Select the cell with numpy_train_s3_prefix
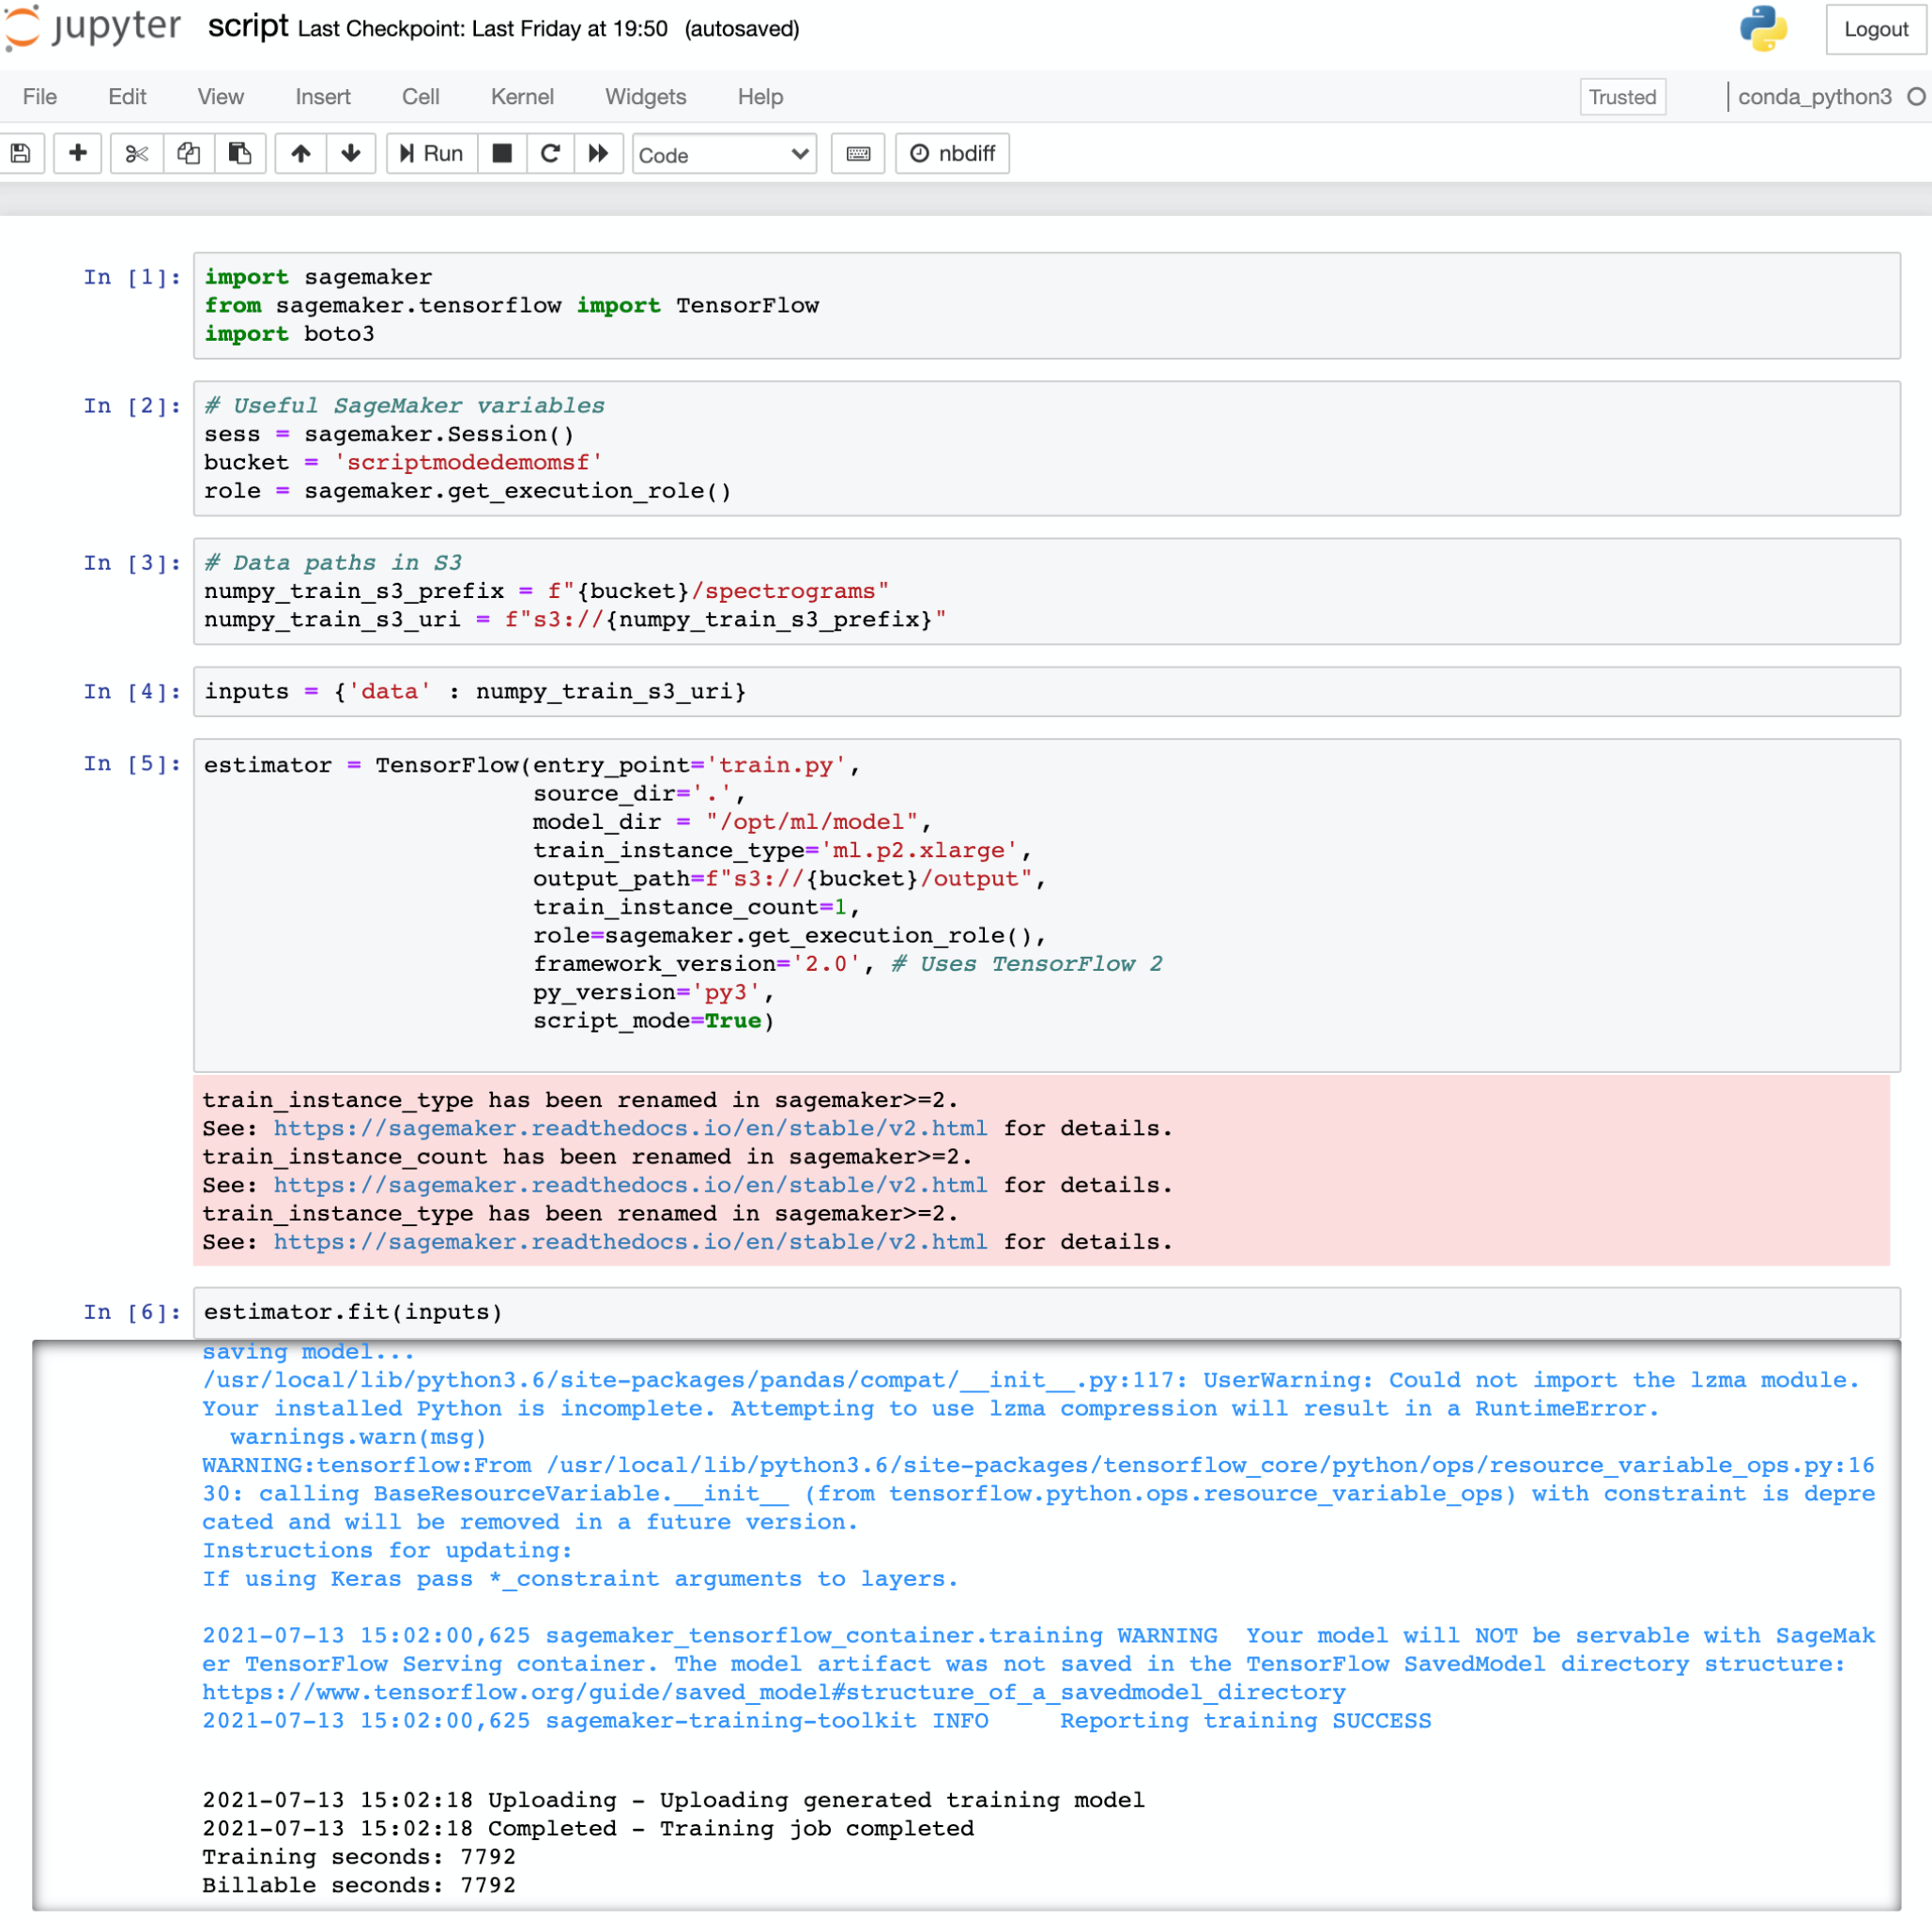The height and width of the screenshot is (1919, 1932). click(x=1046, y=591)
